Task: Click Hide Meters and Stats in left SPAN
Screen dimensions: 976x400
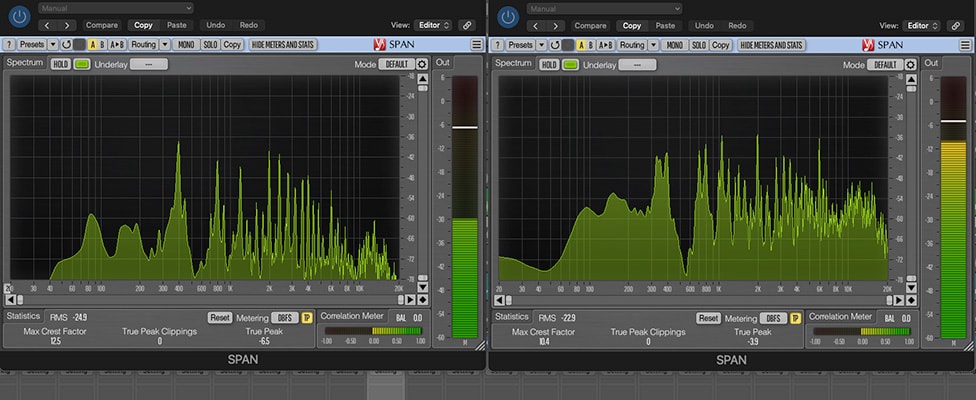Action: tap(283, 45)
